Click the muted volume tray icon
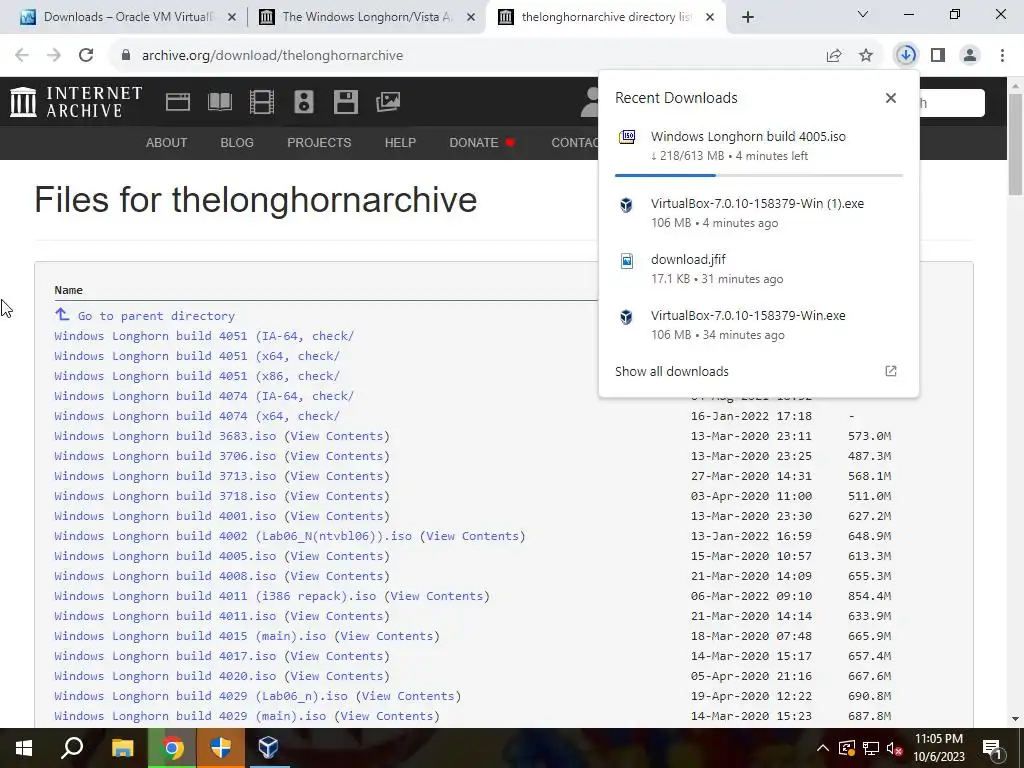Screen dimensions: 1024x768 [894, 748]
